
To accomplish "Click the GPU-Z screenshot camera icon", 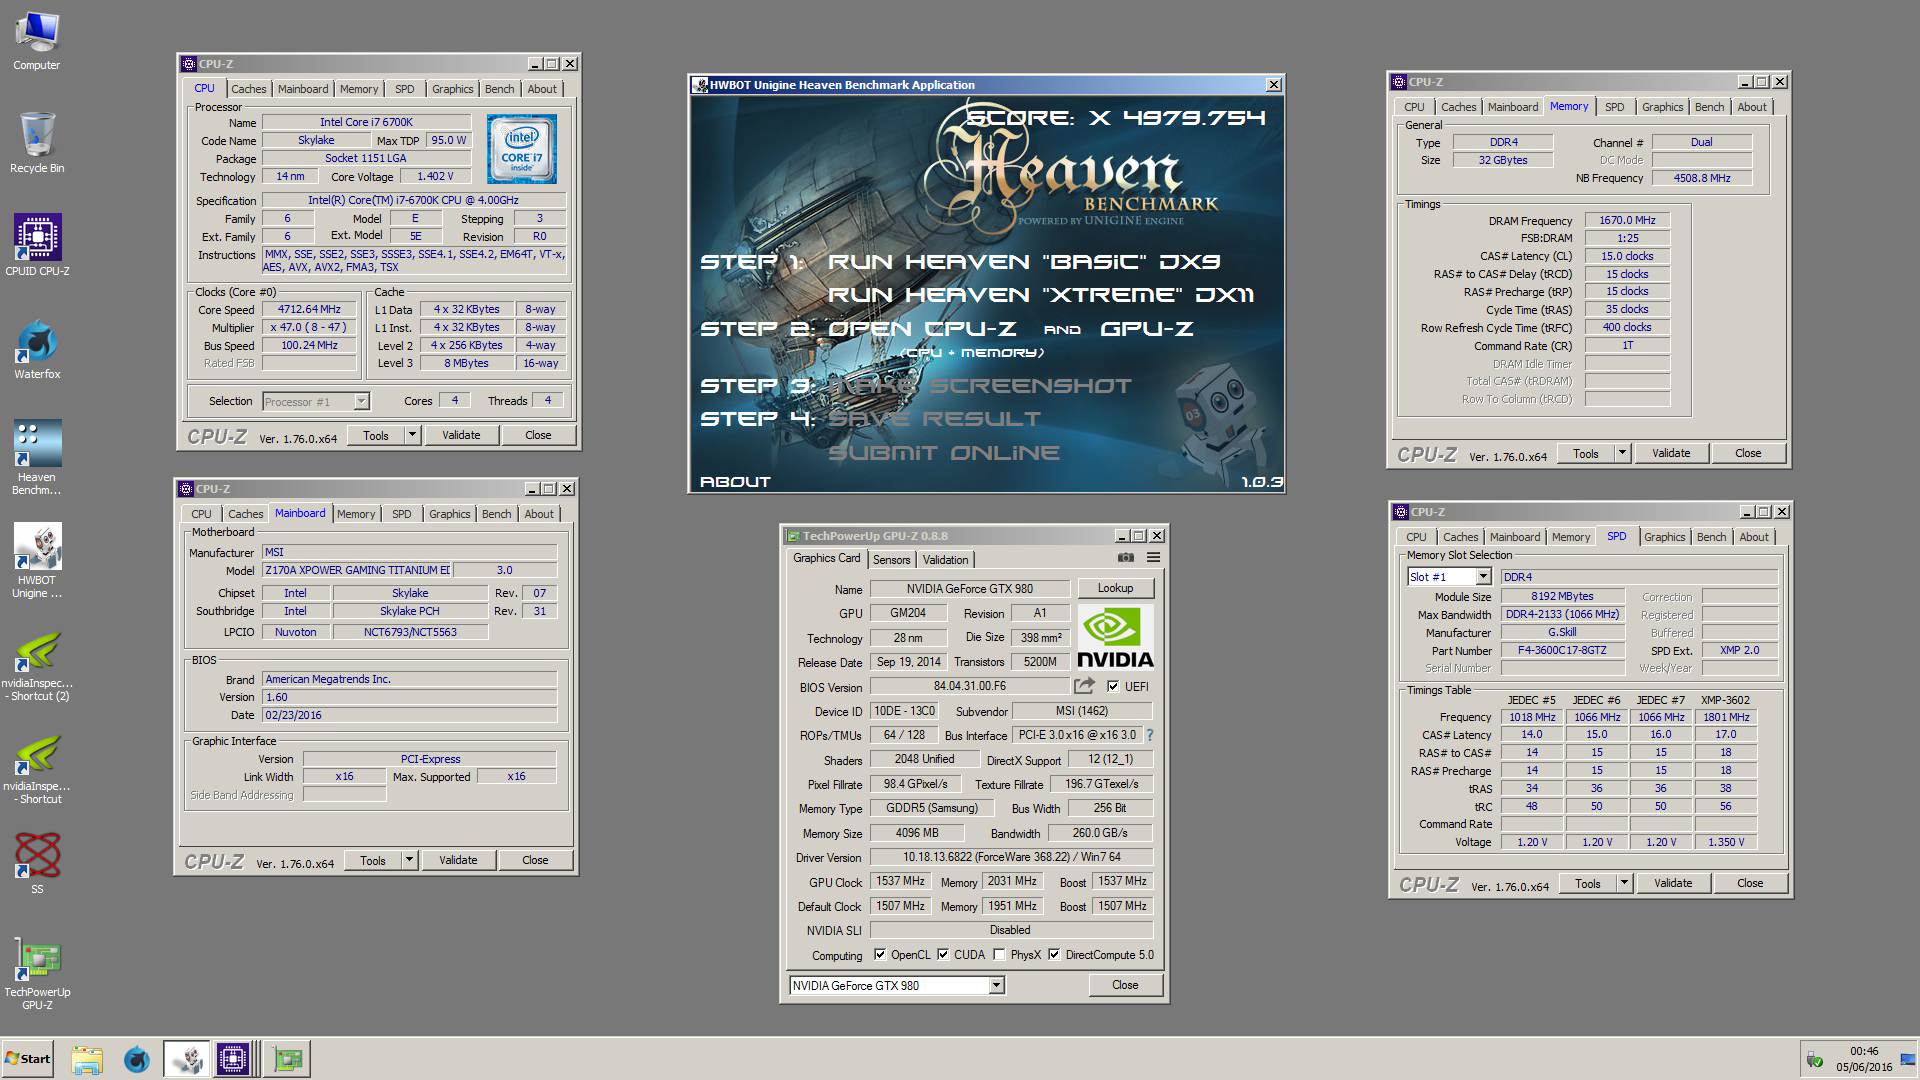I will coord(1126,558).
